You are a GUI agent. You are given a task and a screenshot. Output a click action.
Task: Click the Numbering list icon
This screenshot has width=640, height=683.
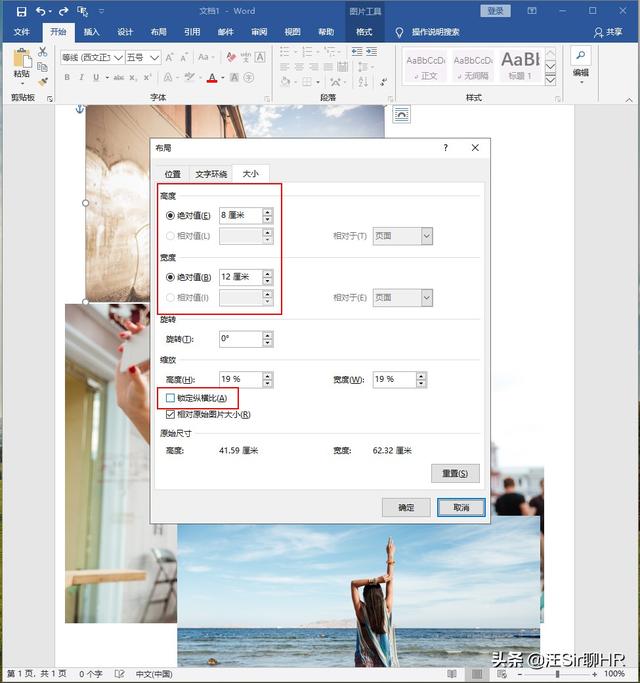307,52
